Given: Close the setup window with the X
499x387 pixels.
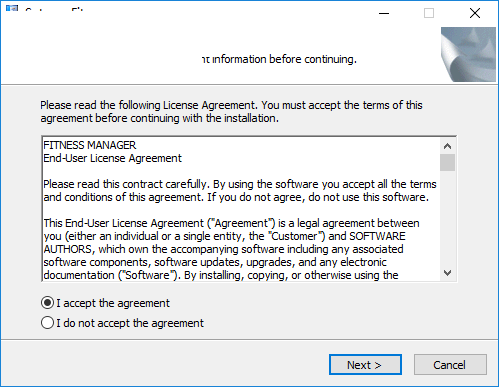Looking at the screenshot, I should pos(475,13).
